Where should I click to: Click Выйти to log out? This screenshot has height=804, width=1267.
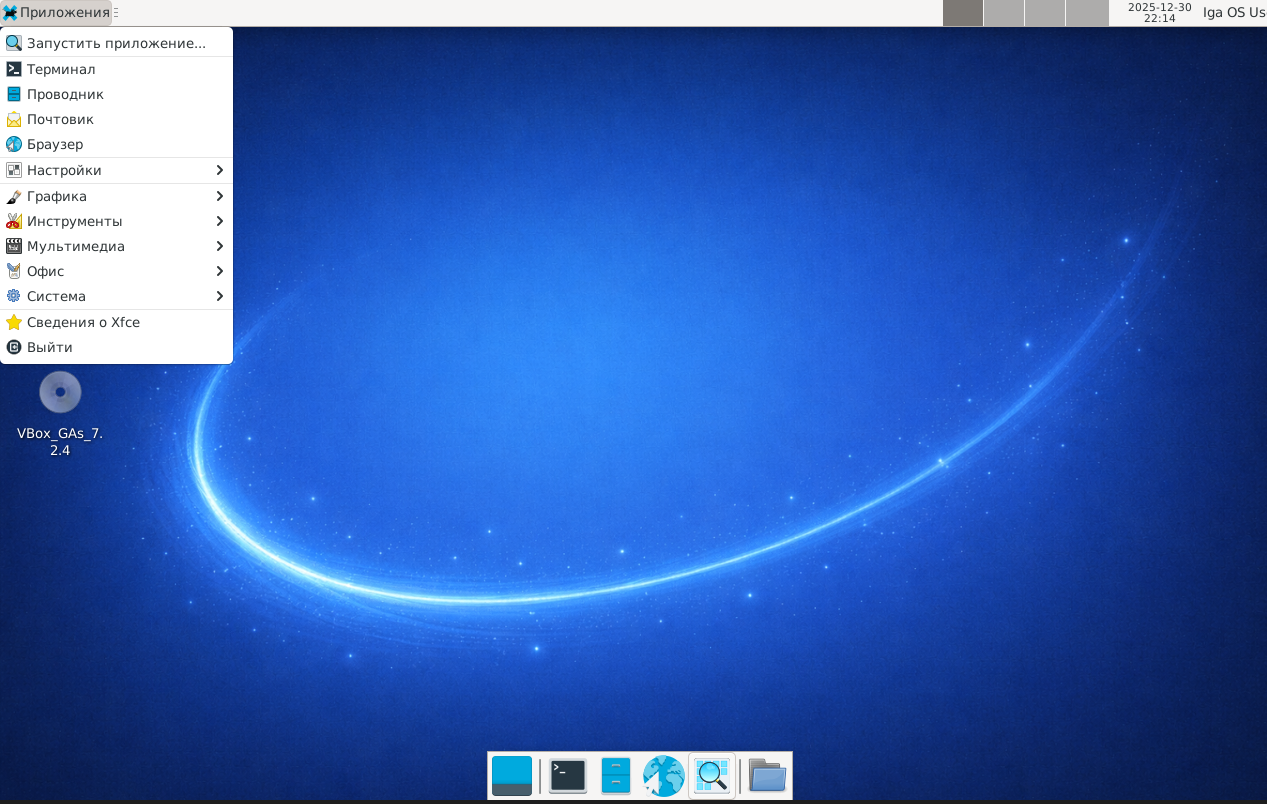coord(49,347)
